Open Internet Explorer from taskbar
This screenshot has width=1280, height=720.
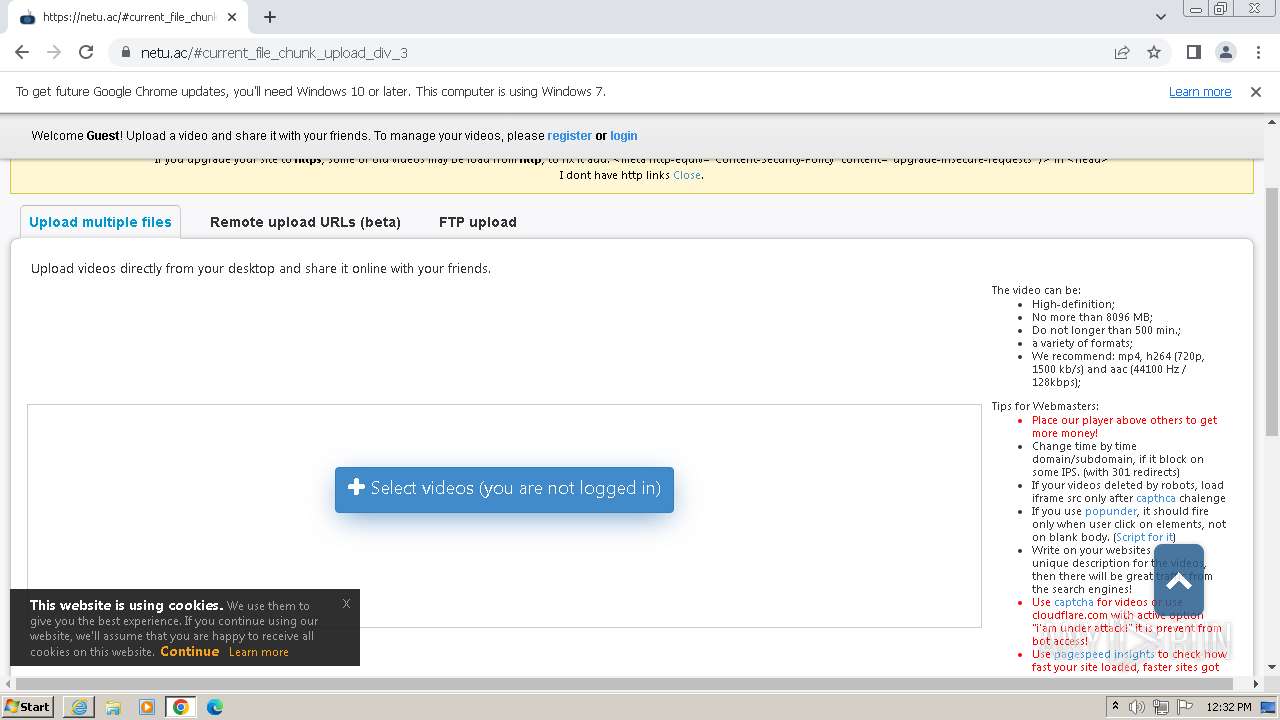pos(79,707)
